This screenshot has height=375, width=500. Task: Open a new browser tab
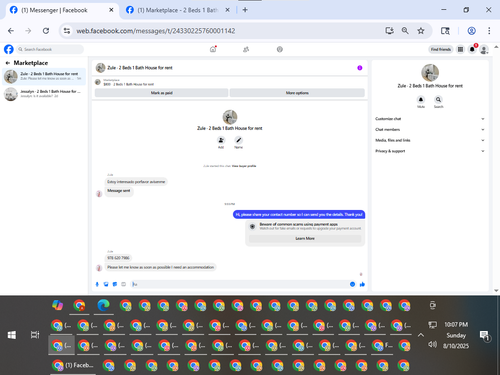pos(245,10)
